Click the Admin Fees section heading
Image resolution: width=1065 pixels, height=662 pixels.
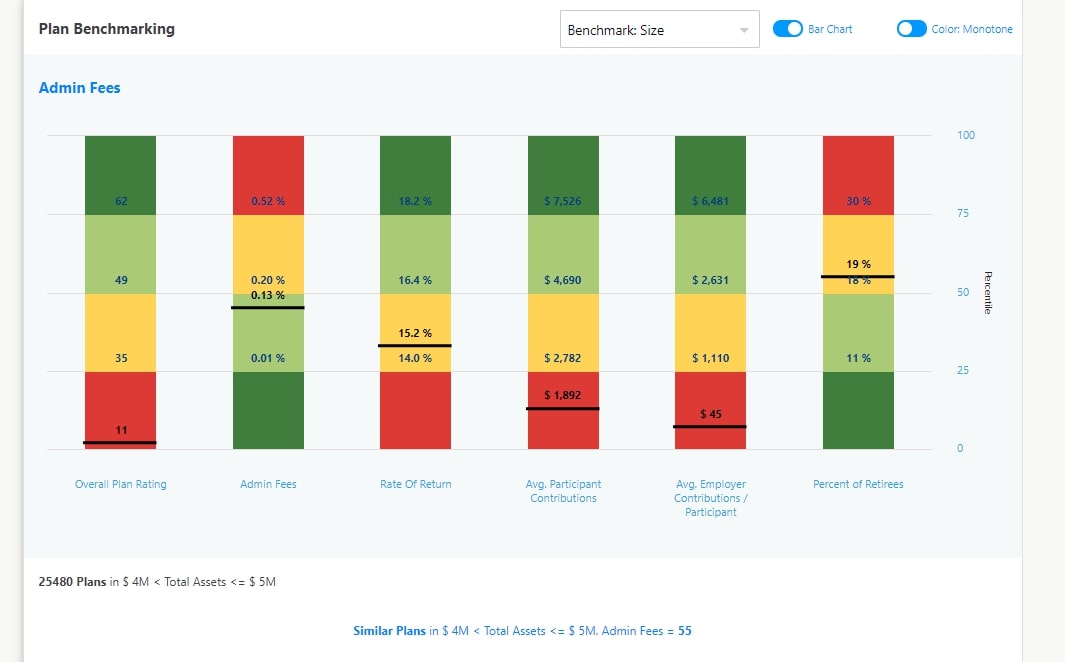tap(79, 88)
